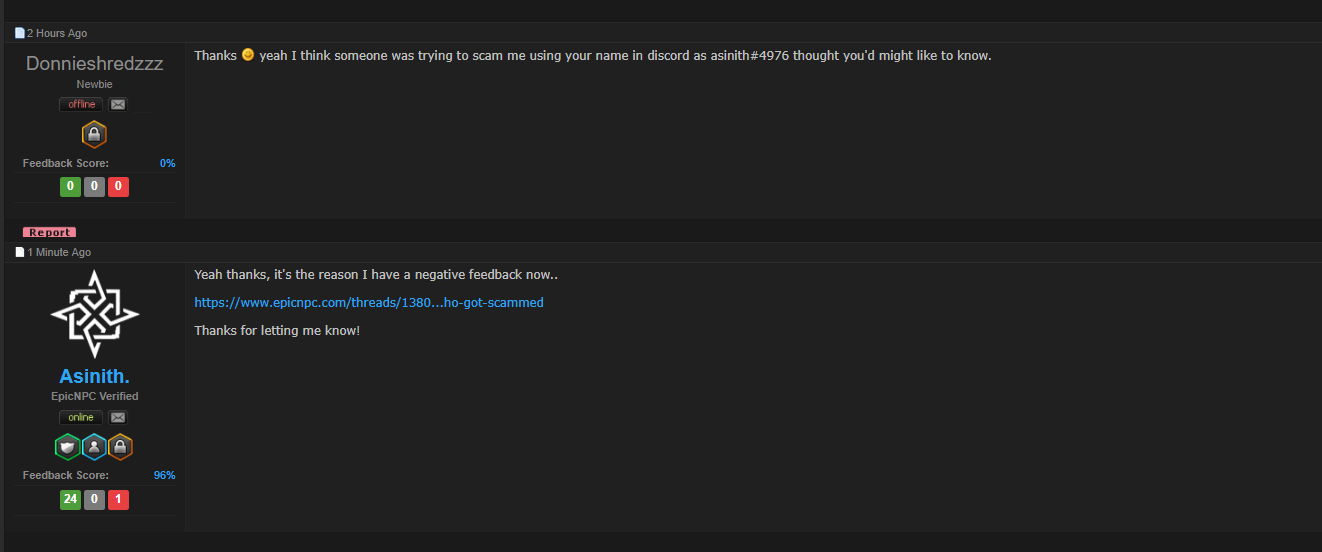Click Asinith's orange lock badge

coord(120,447)
